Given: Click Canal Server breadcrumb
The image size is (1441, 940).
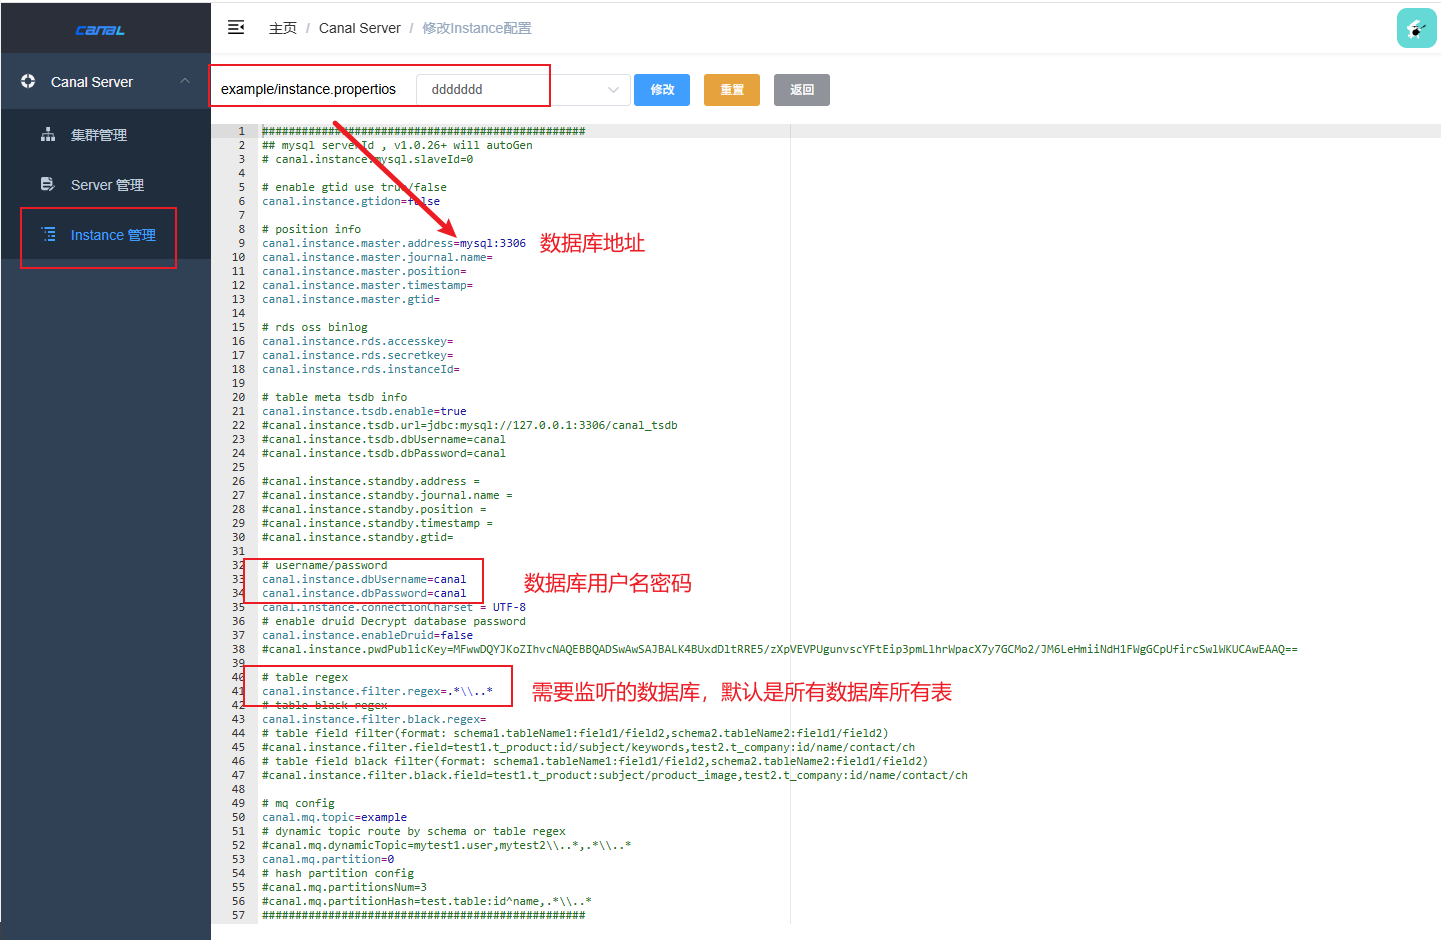Looking at the screenshot, I should point(360,28).
